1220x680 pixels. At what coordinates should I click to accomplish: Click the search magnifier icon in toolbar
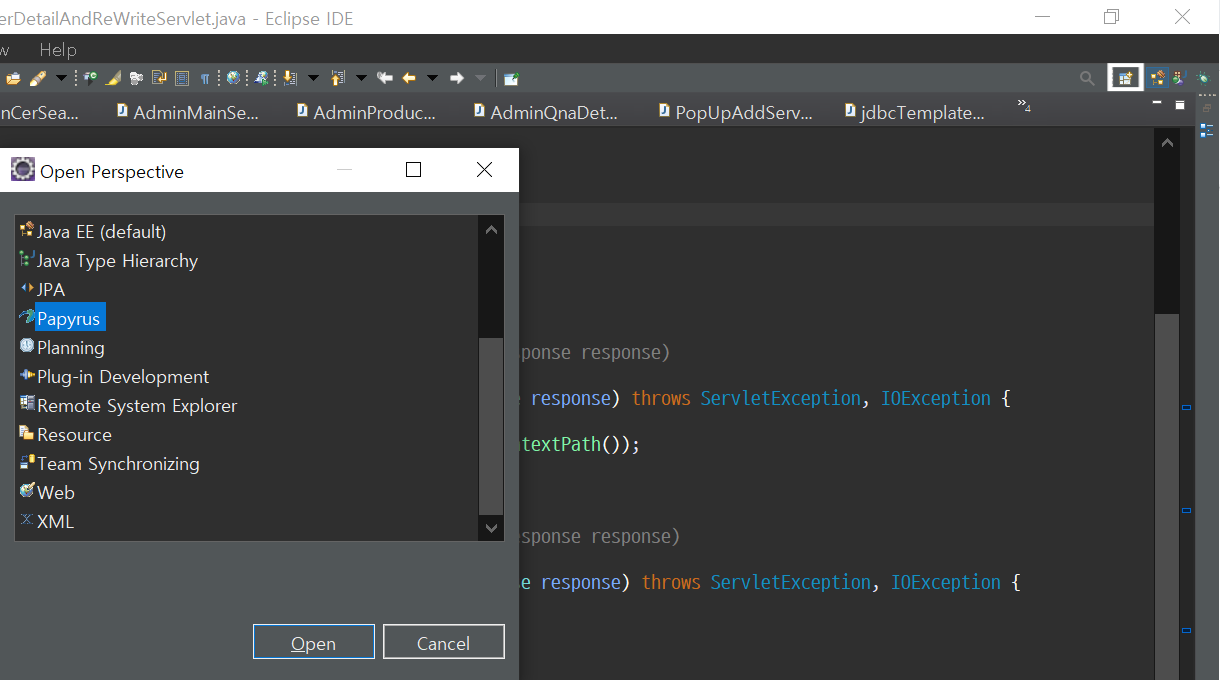(x=1087, y=78)
